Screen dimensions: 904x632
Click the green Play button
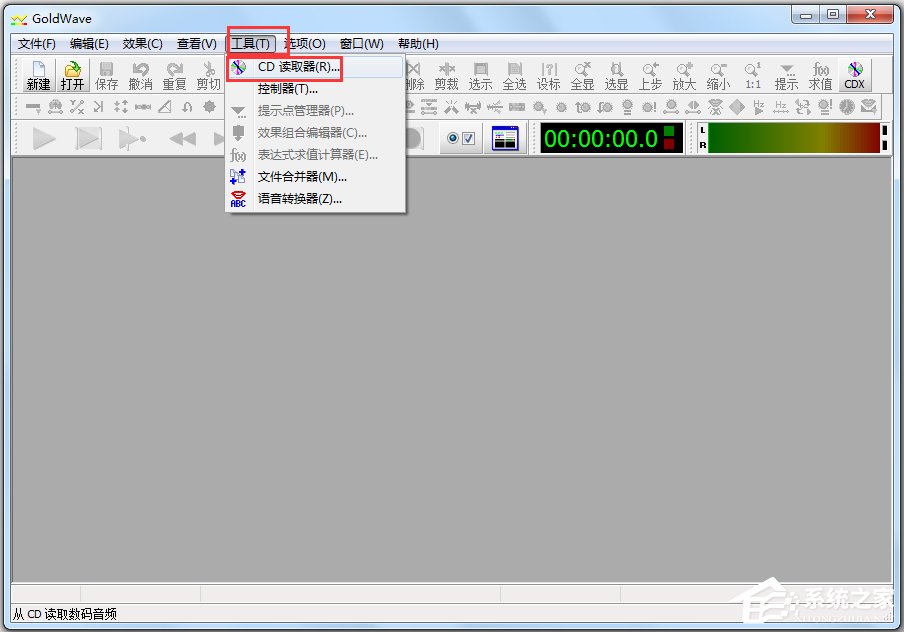point(44,139)
